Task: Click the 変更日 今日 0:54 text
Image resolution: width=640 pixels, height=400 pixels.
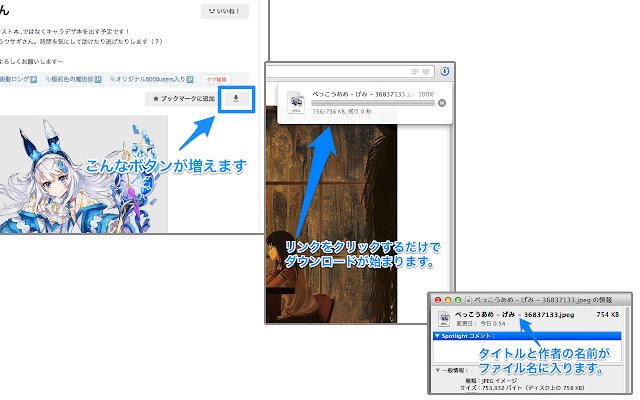Action: point(480,323)
